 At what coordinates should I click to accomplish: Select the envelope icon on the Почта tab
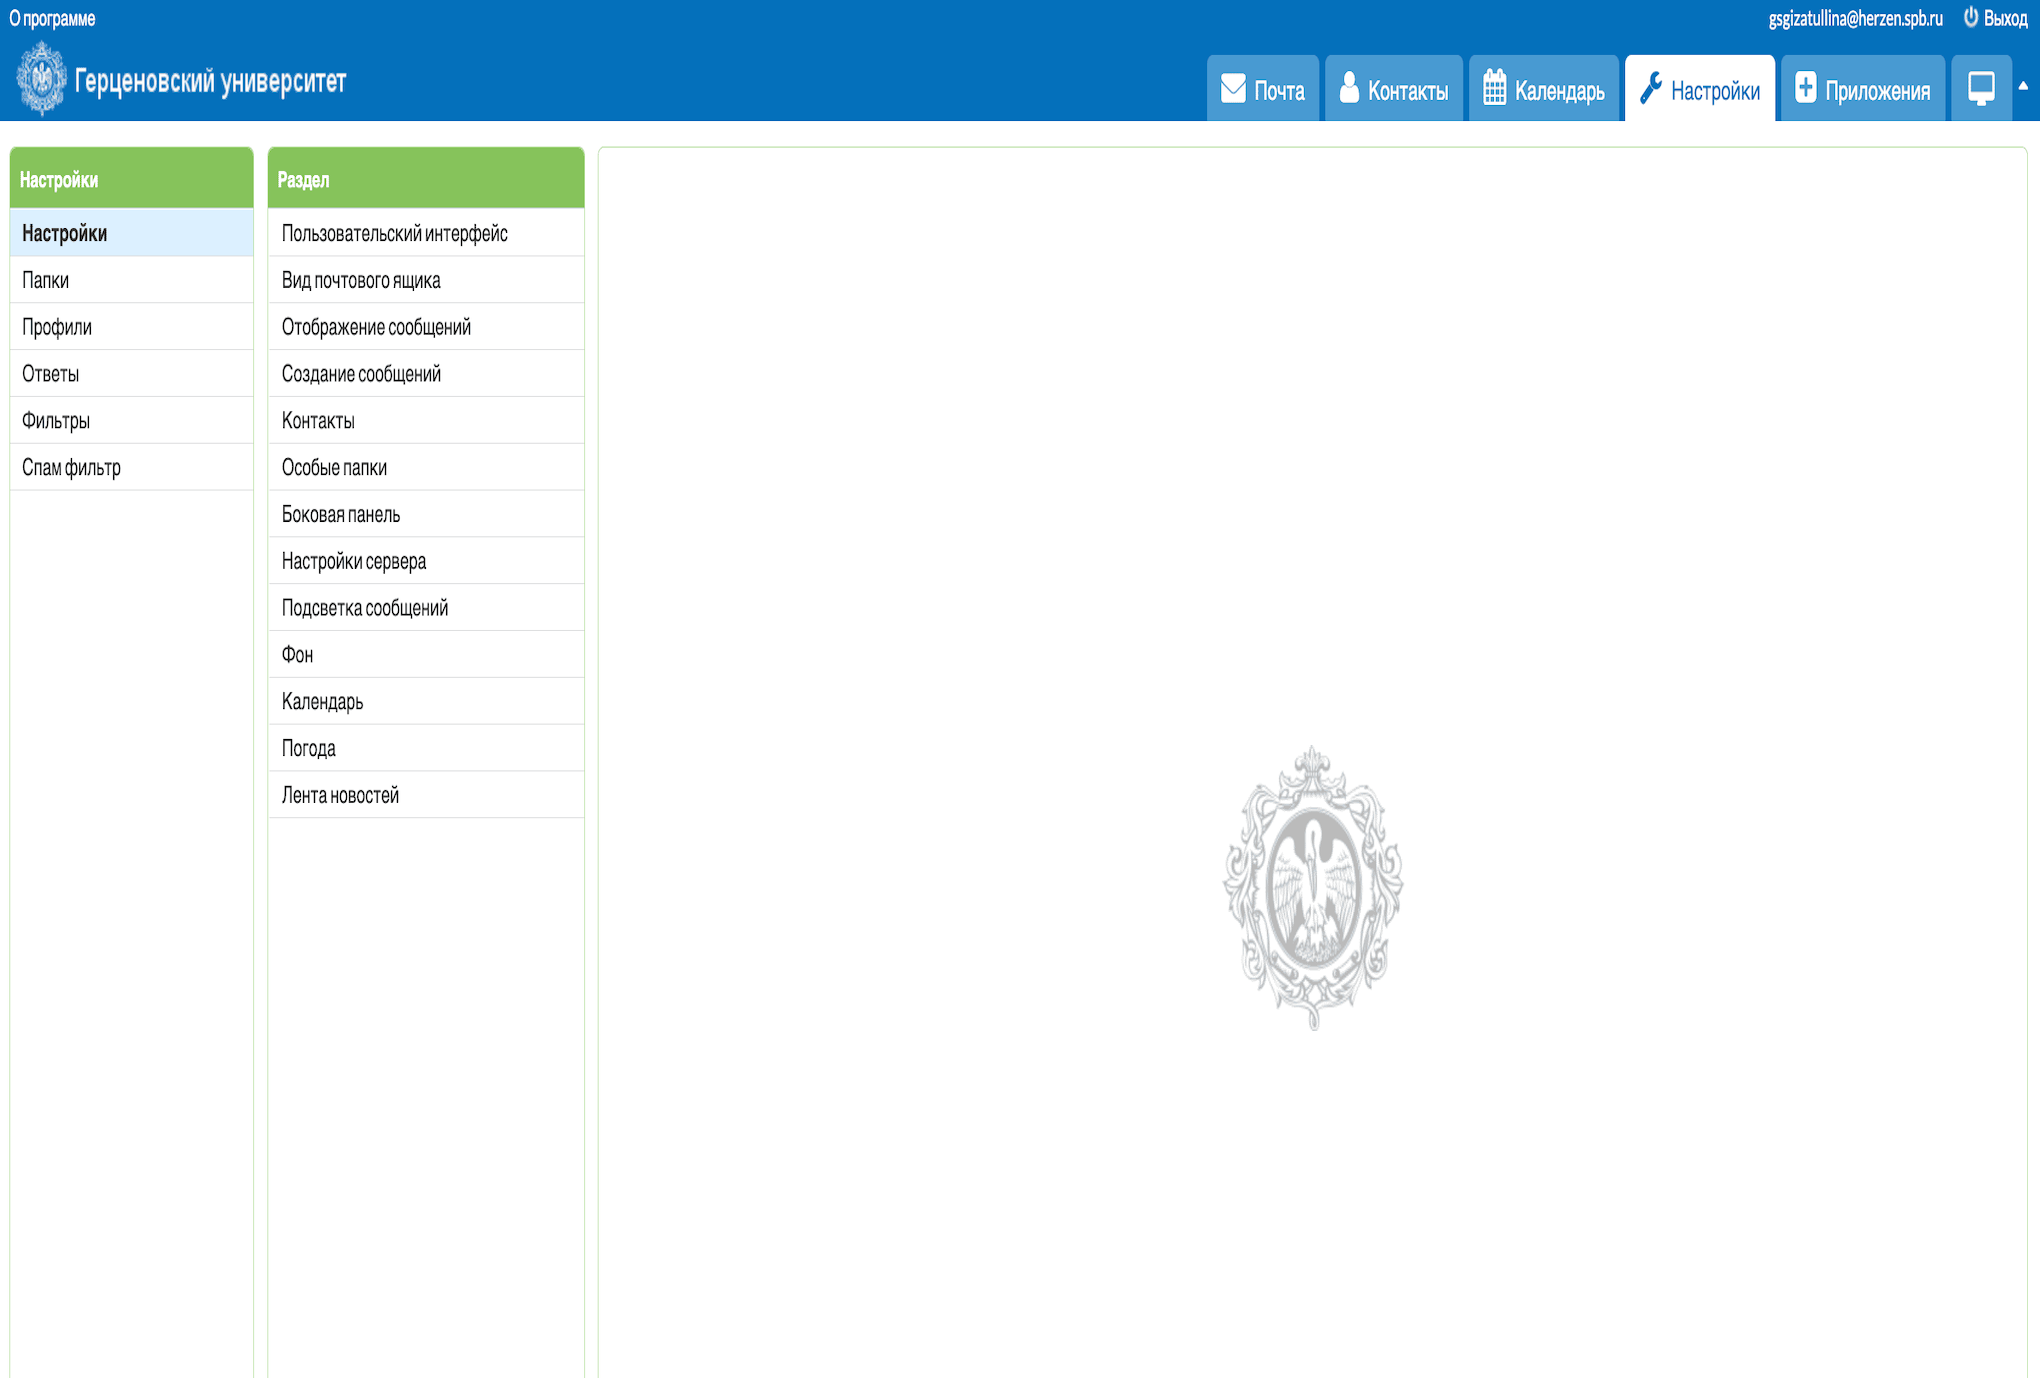(1233, 89)
